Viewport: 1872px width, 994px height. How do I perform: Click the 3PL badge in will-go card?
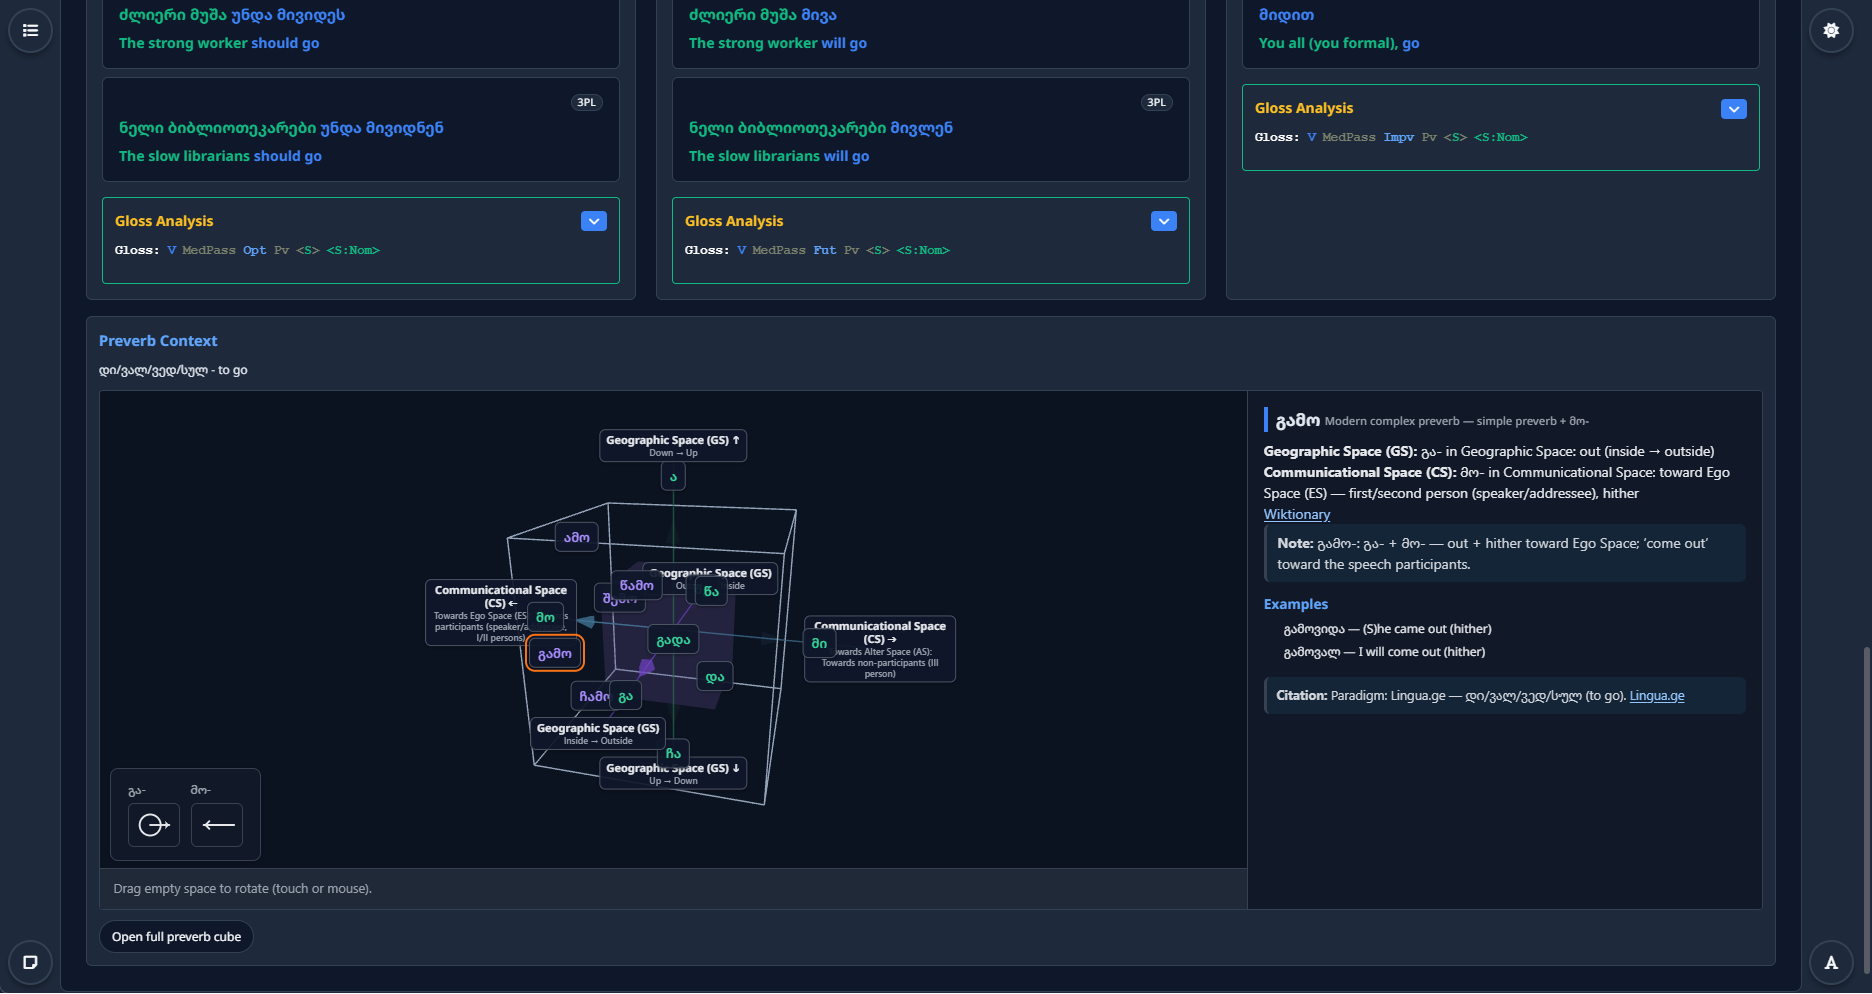tap(1156, 102)
